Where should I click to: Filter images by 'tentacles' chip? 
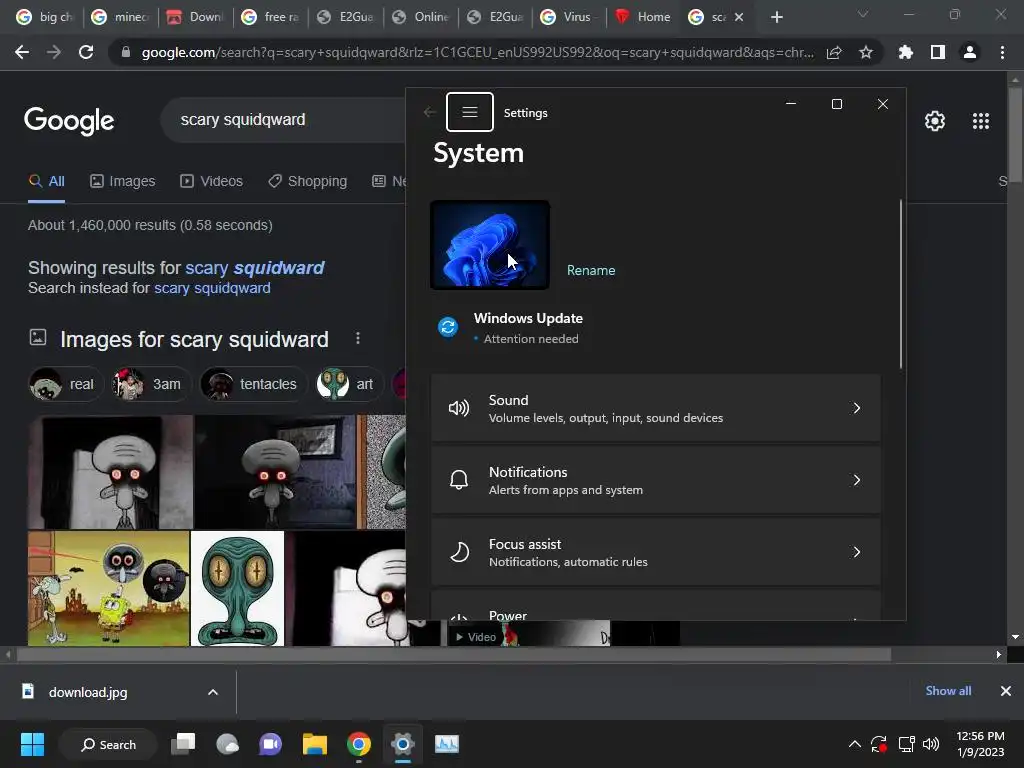253,384
